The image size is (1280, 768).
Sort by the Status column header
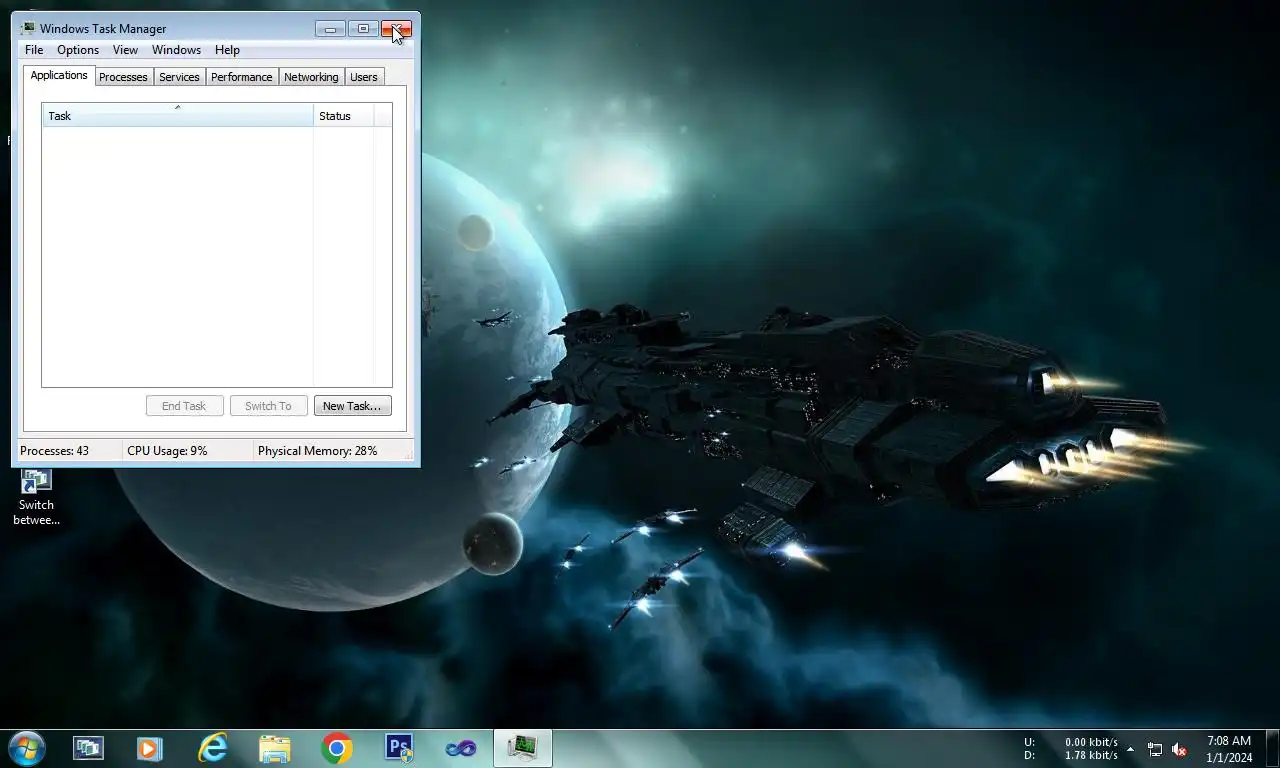coord(344,115)
